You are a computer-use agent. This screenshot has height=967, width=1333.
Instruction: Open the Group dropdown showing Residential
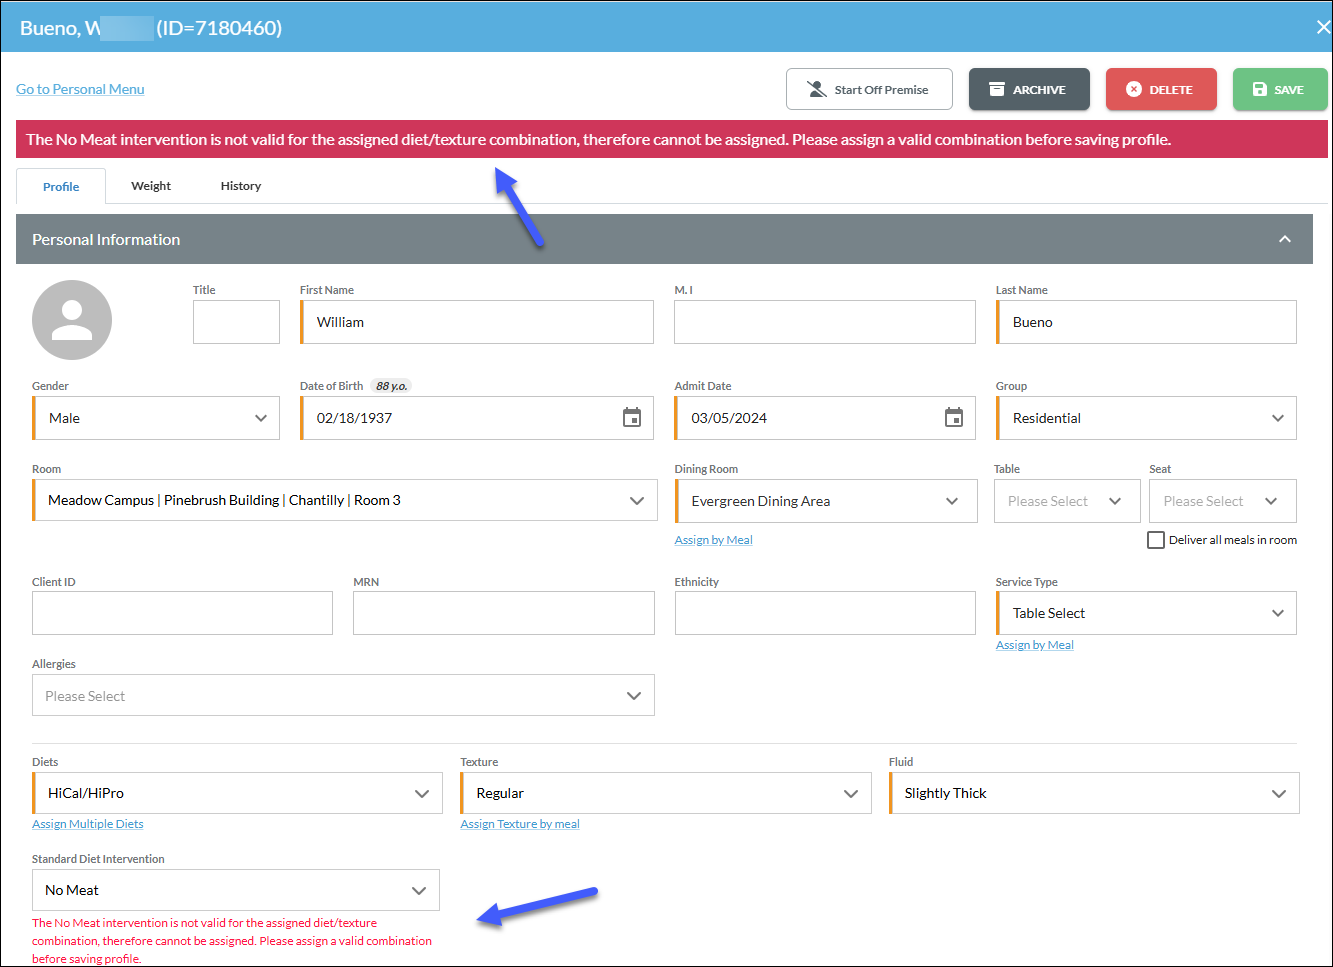[x=1146, y=418]
